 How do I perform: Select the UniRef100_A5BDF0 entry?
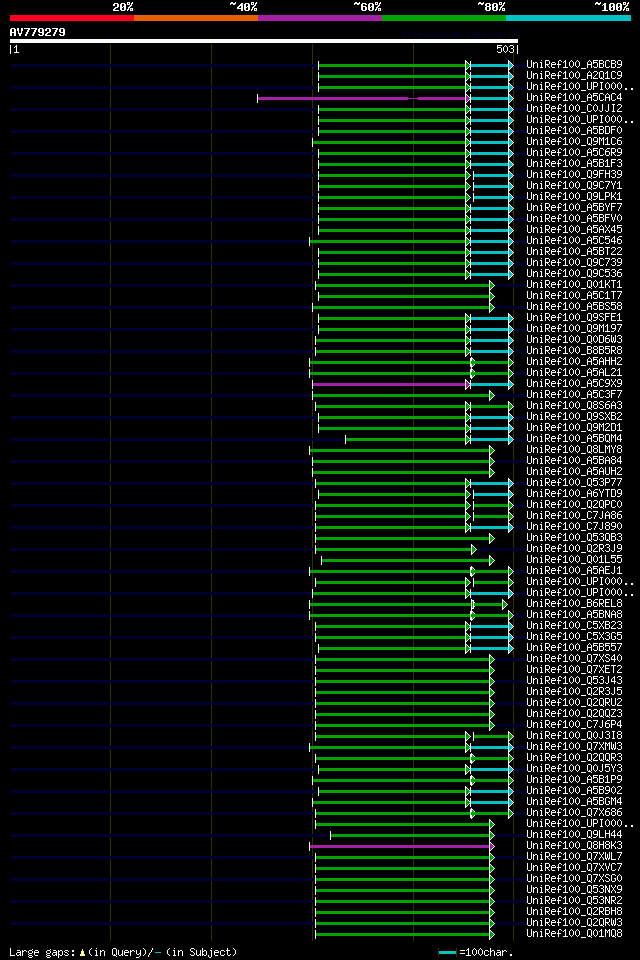(x=574, y=130)
